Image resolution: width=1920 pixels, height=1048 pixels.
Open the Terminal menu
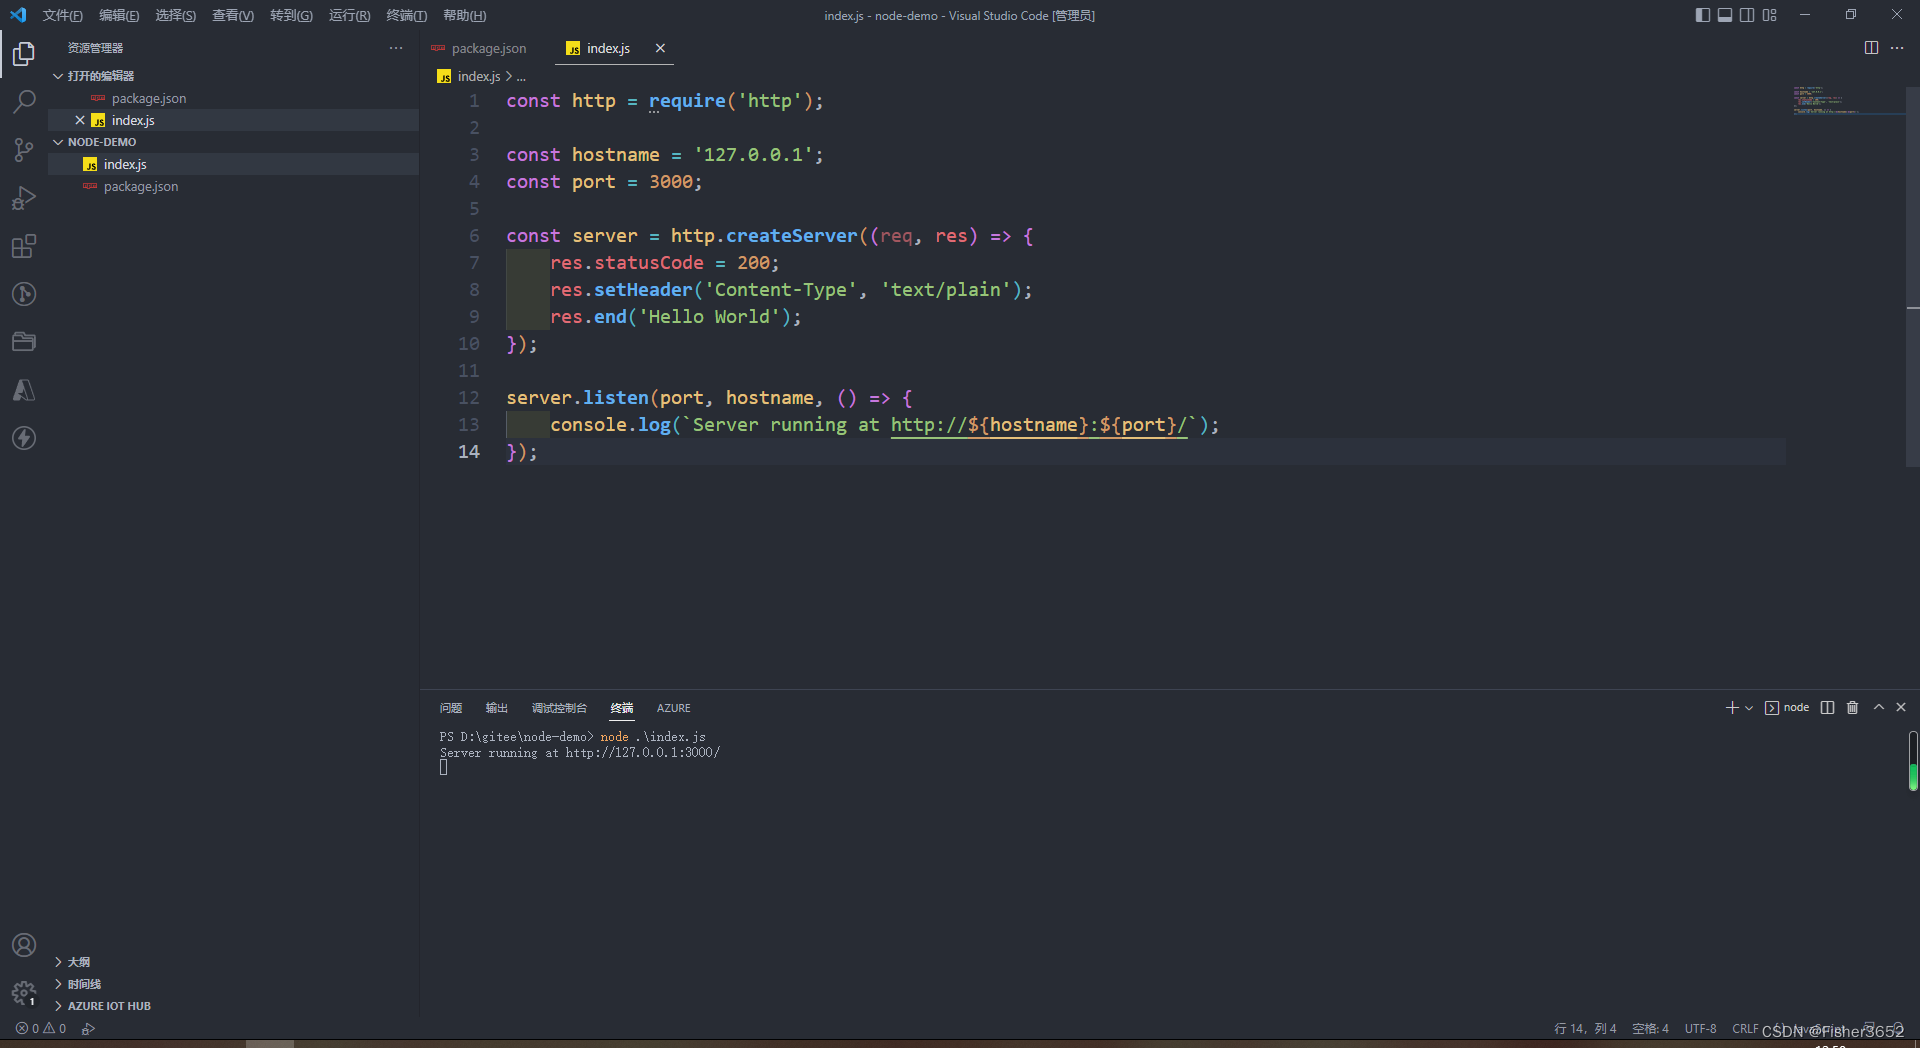(406, 15)
